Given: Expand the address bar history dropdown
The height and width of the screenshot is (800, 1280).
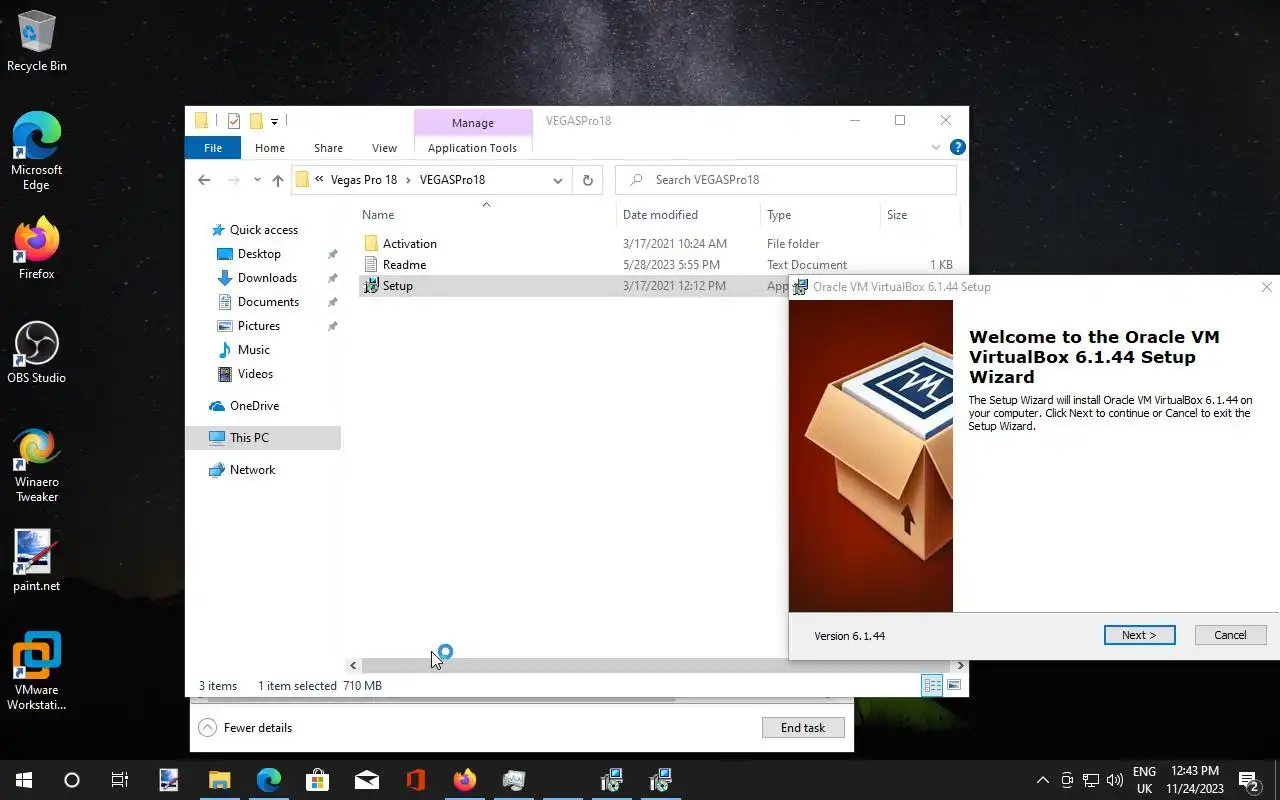Looking at the screenshot, I should (x=558, y=180).
